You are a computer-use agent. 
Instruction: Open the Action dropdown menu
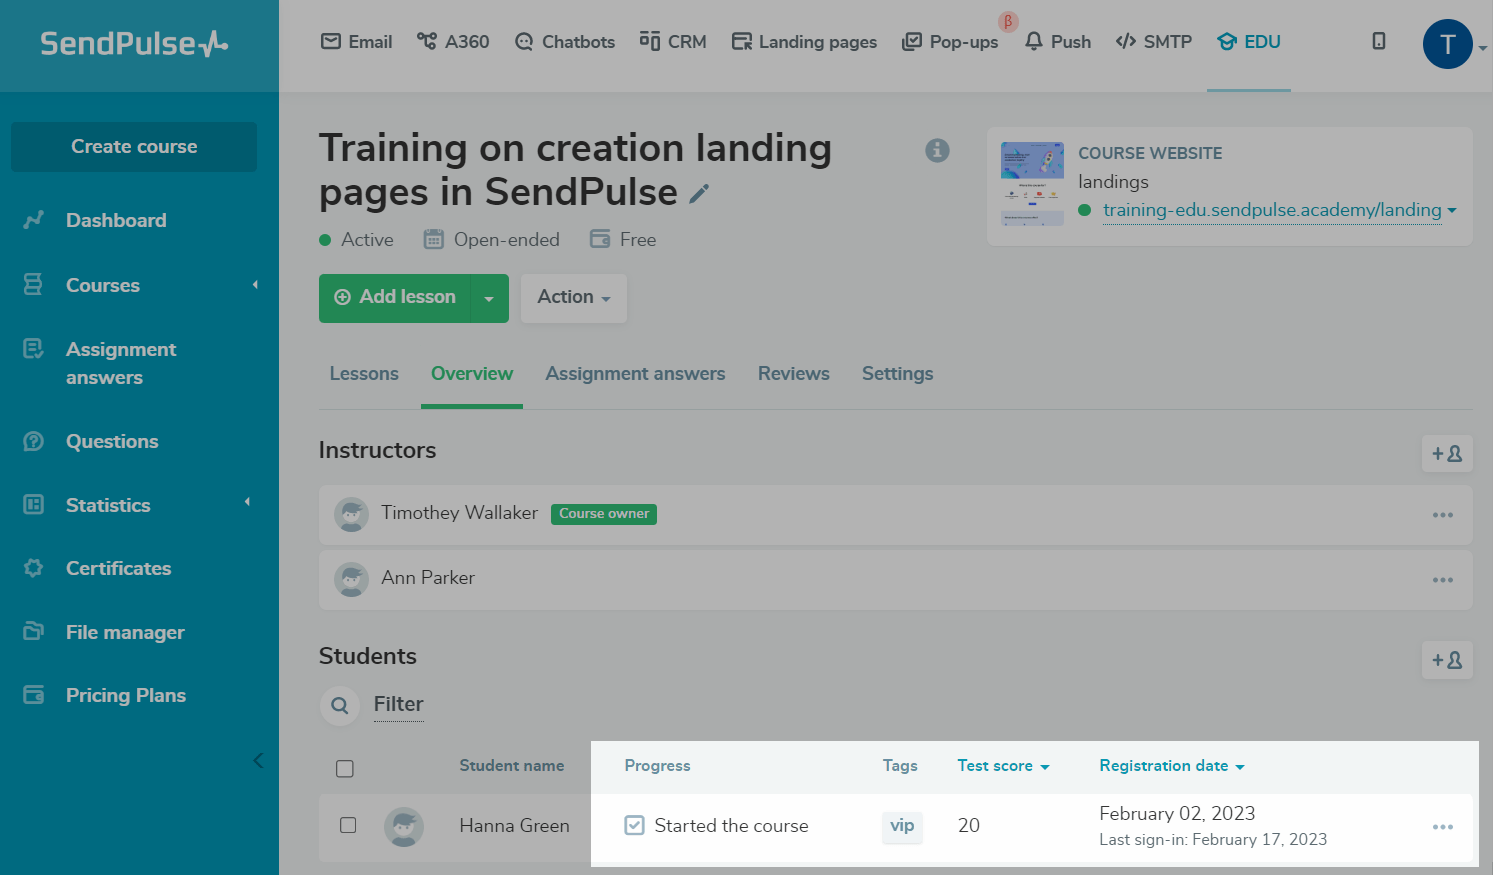tap(573, 297)
